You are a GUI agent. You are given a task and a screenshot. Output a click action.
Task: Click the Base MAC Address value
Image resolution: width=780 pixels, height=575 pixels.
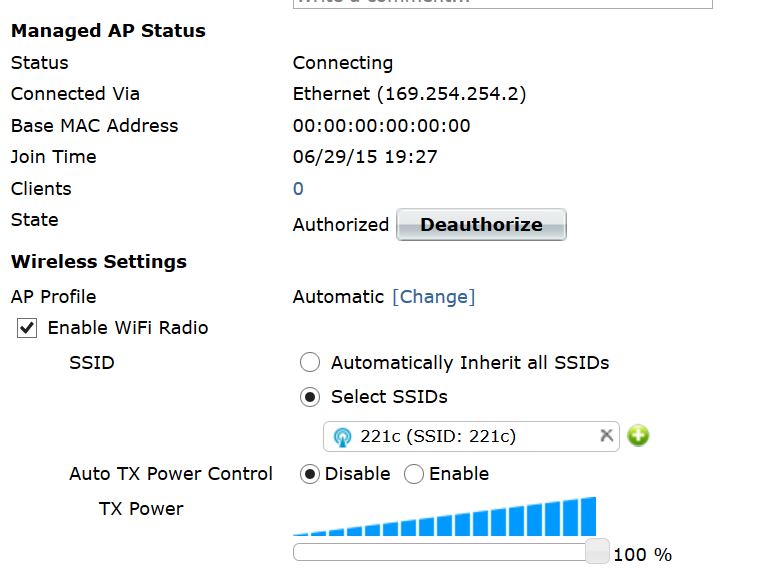pyautogui.click(x=381, y=126)
